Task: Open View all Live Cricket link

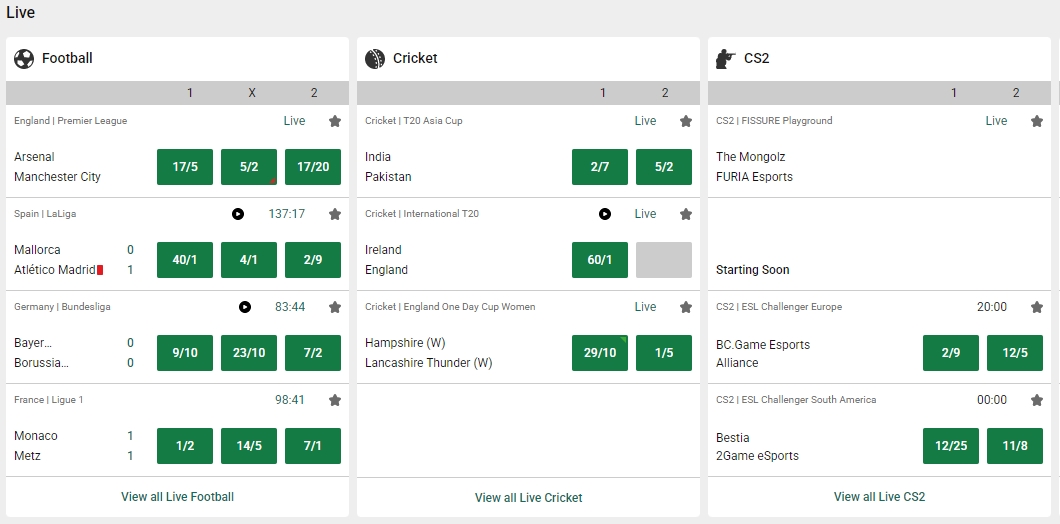Action: pos(529,497)
